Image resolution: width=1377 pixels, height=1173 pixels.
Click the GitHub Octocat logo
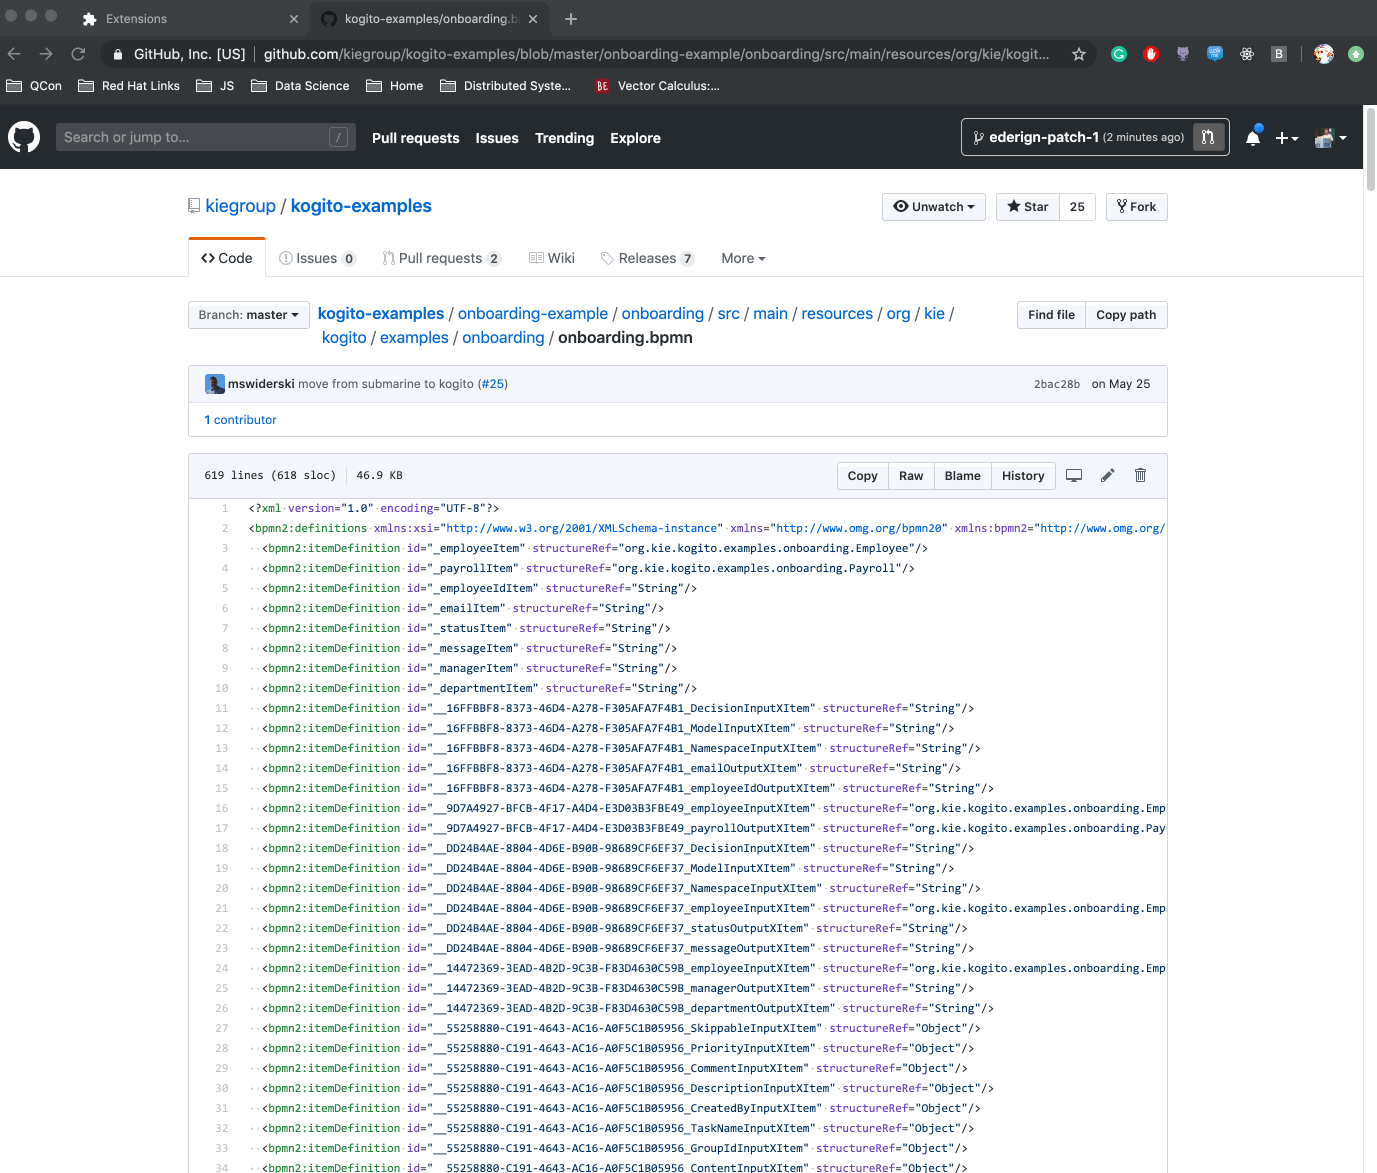(x=24, y=137)
